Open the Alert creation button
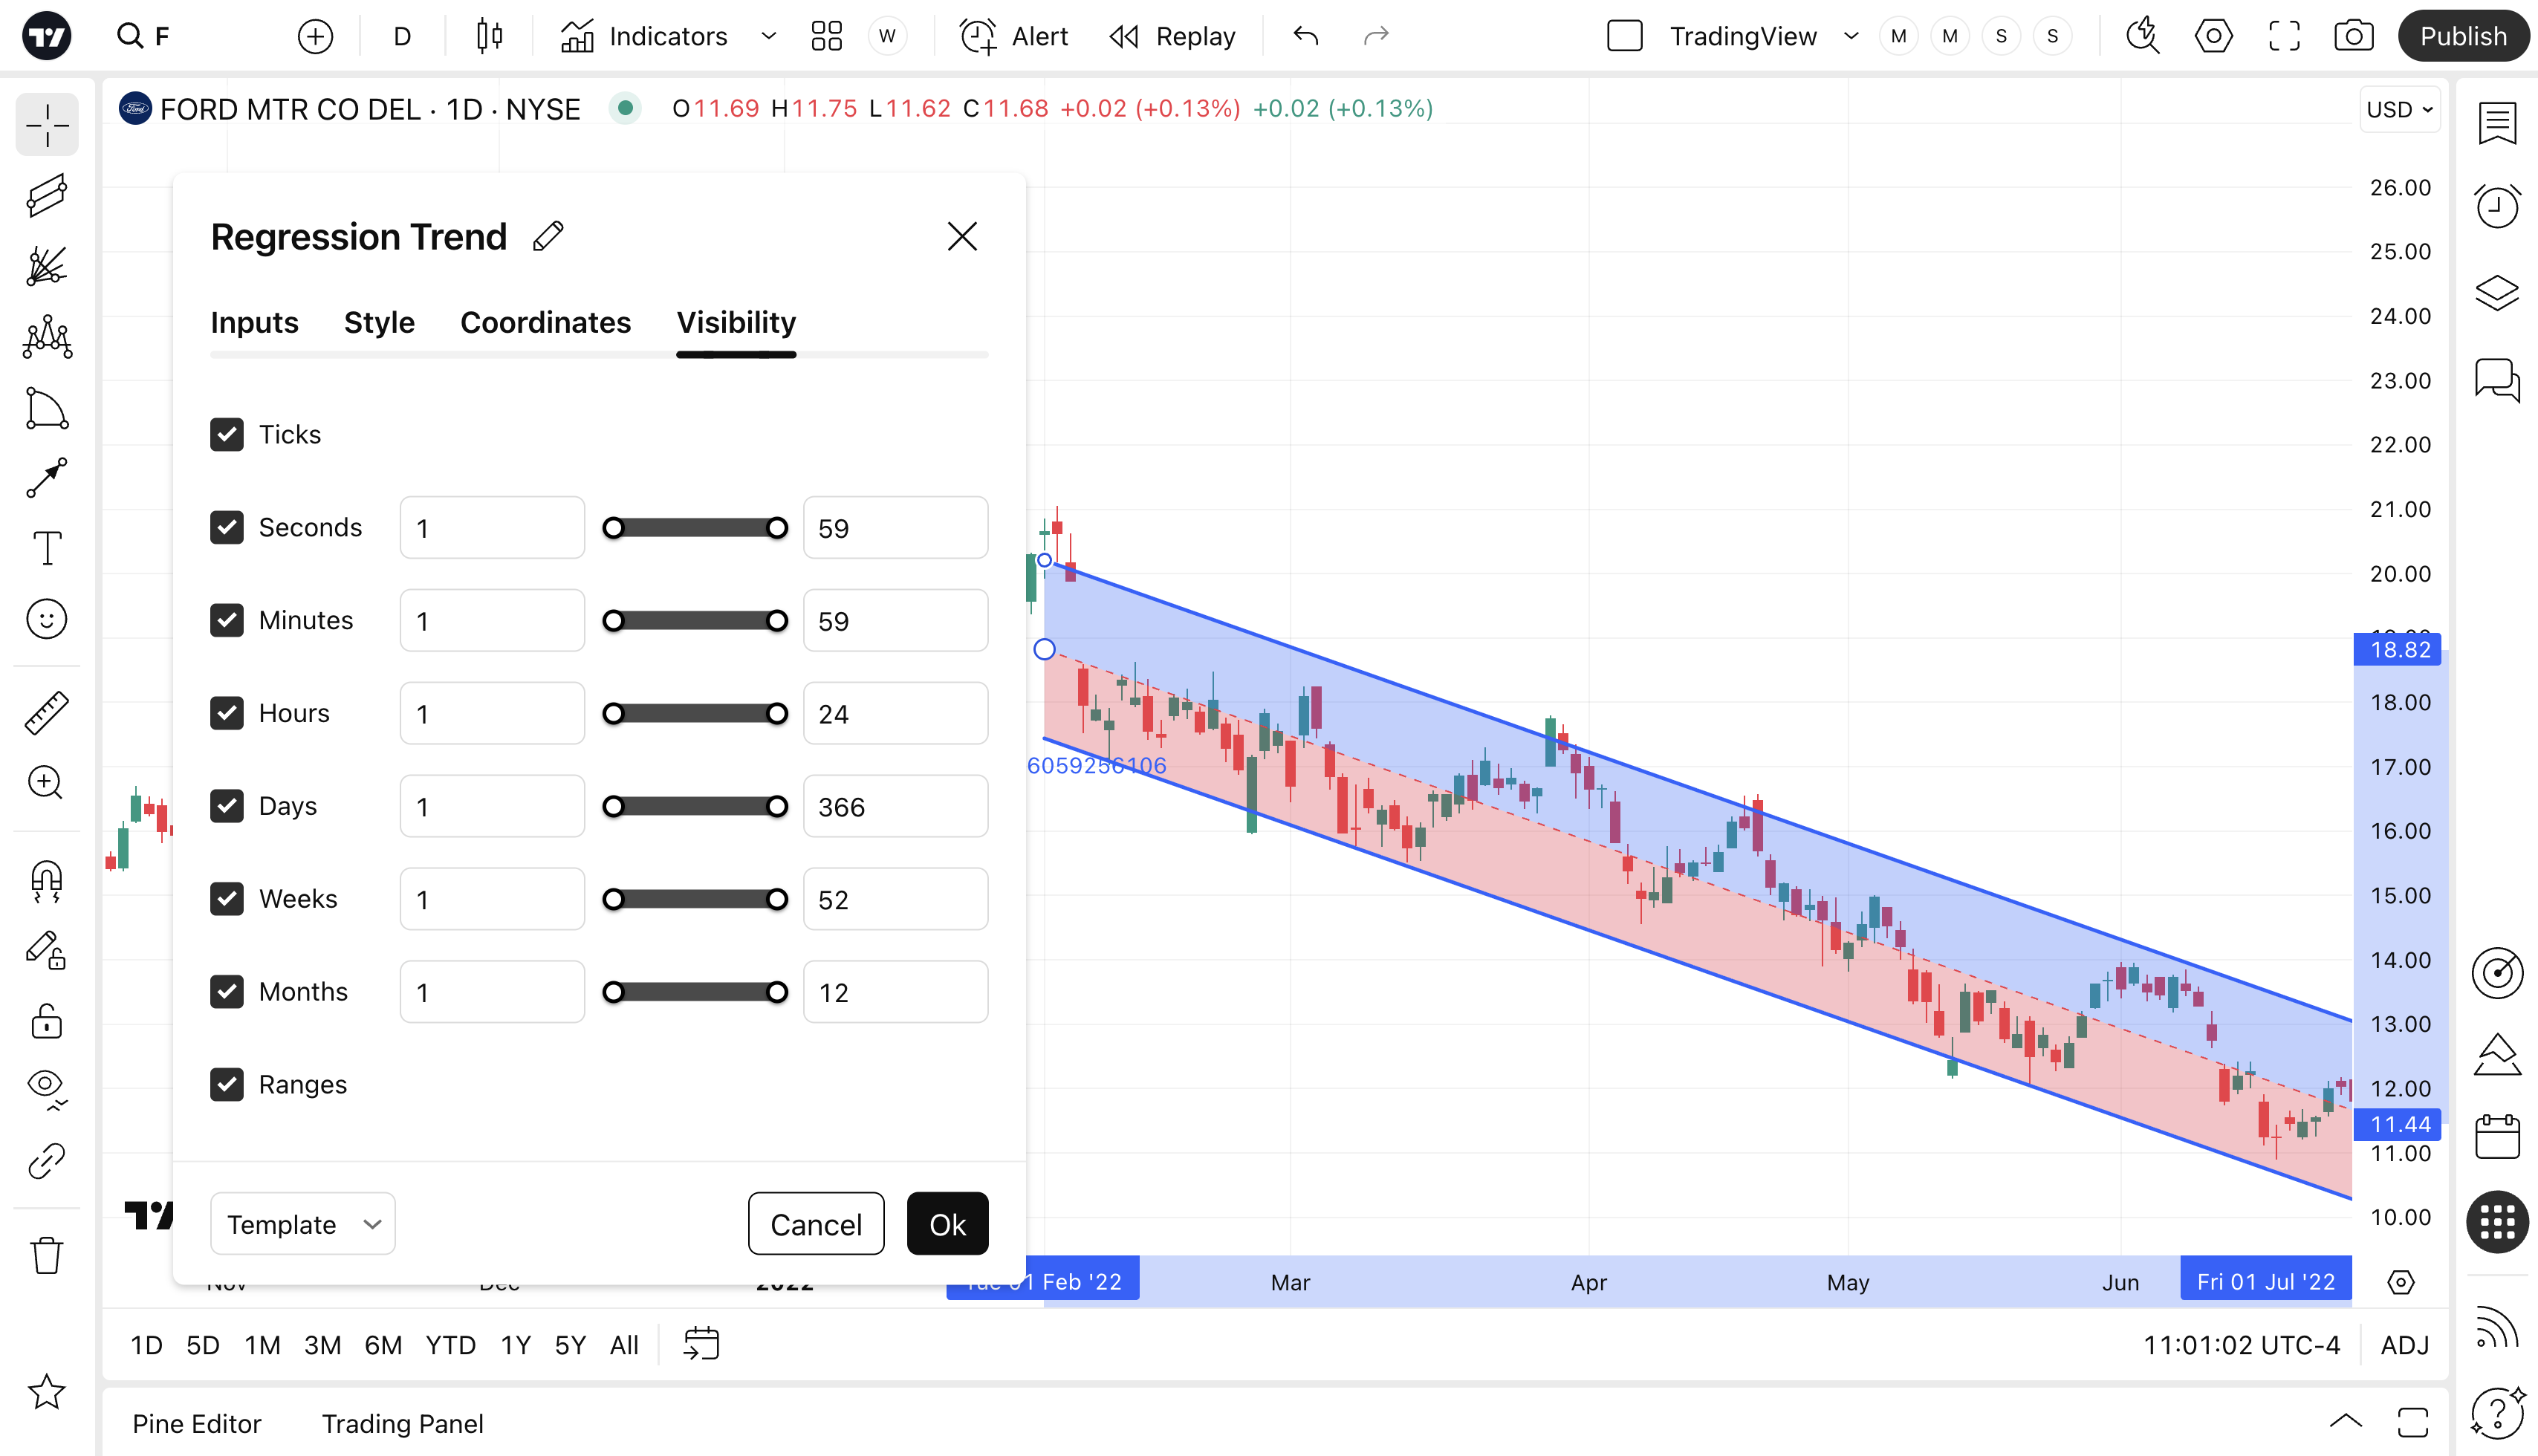Viewport: 2538px width, 1456px height. click(x=1014, y=37)
